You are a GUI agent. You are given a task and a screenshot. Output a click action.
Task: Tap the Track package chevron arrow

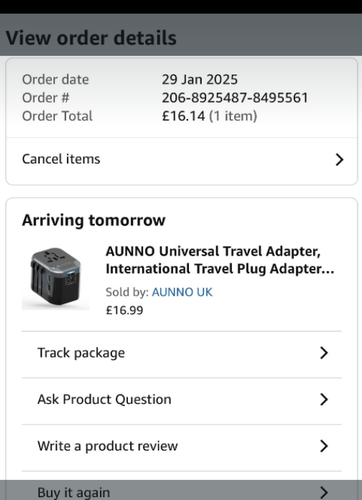(x=324, y=353)
